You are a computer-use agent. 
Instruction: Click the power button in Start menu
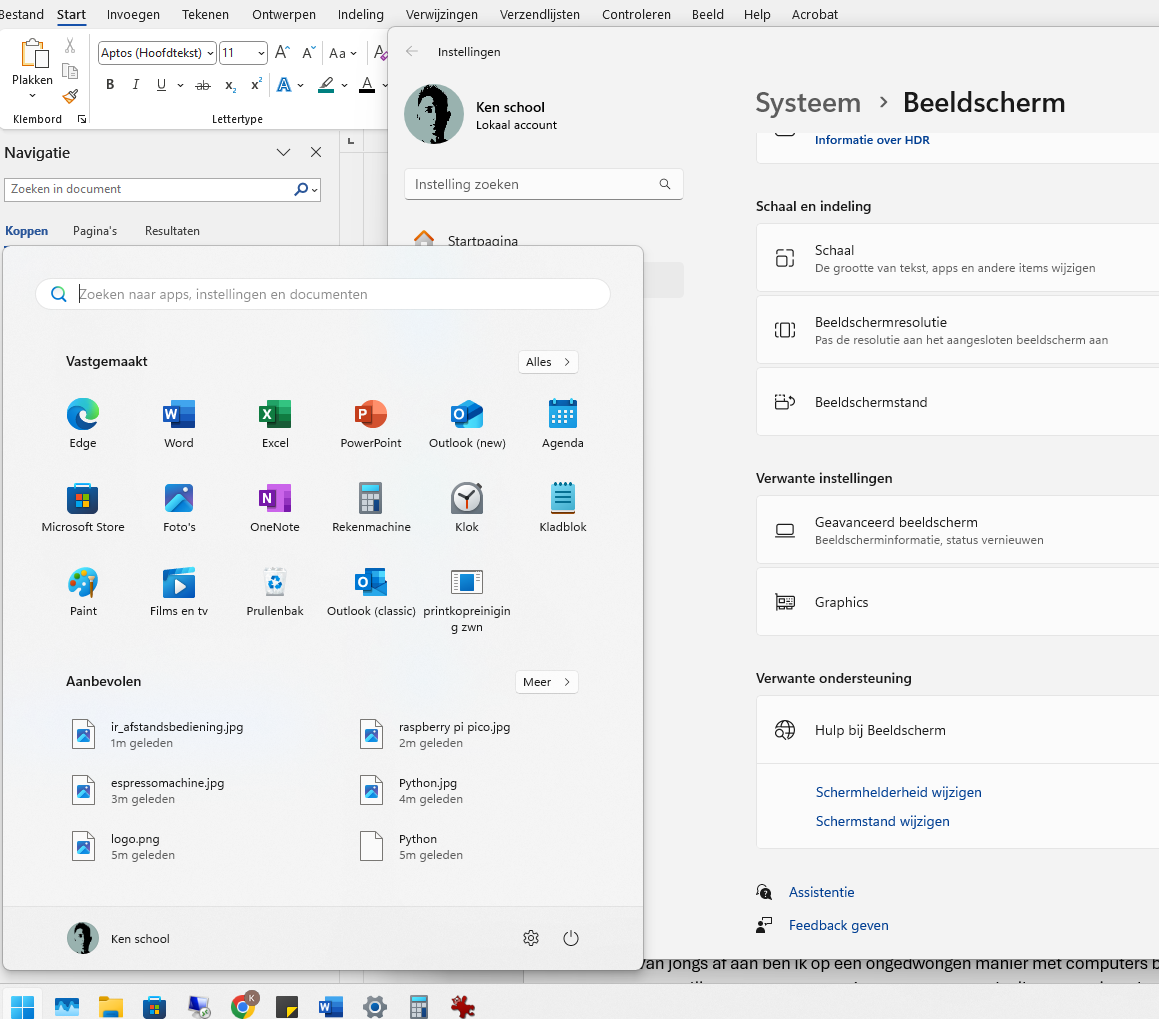[x=571, y=938]
